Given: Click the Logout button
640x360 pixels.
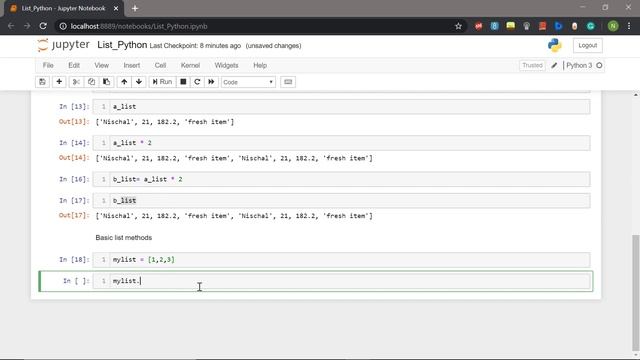Looking at the screenshot, I should [587, 45].
